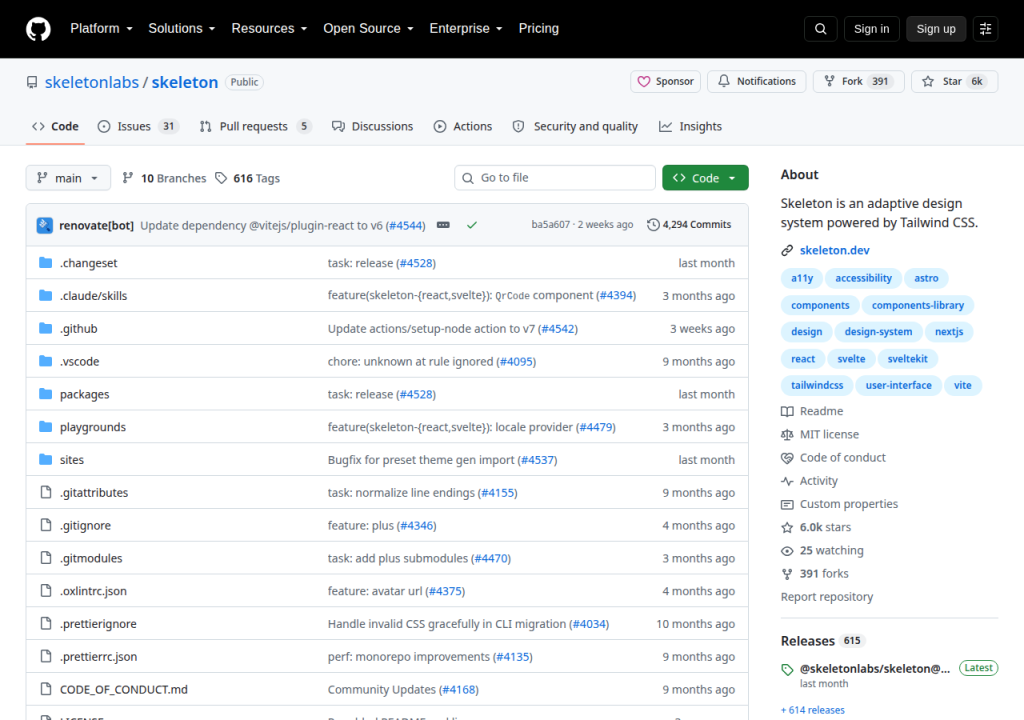Click the Code of conduct heart icon

[x=787, y=458]
